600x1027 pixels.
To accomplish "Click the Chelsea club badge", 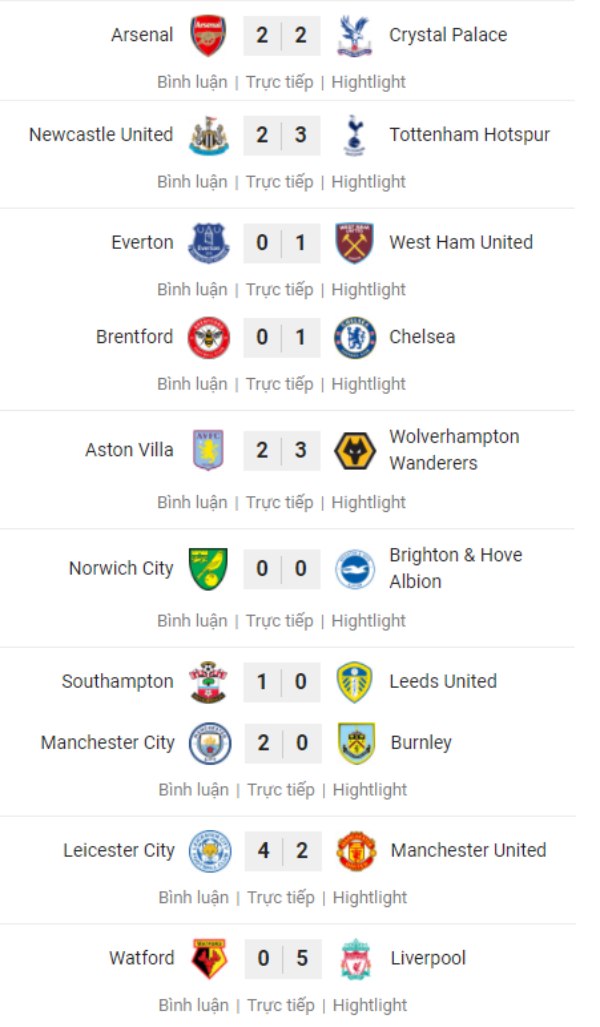I will [x=354, y=338].
